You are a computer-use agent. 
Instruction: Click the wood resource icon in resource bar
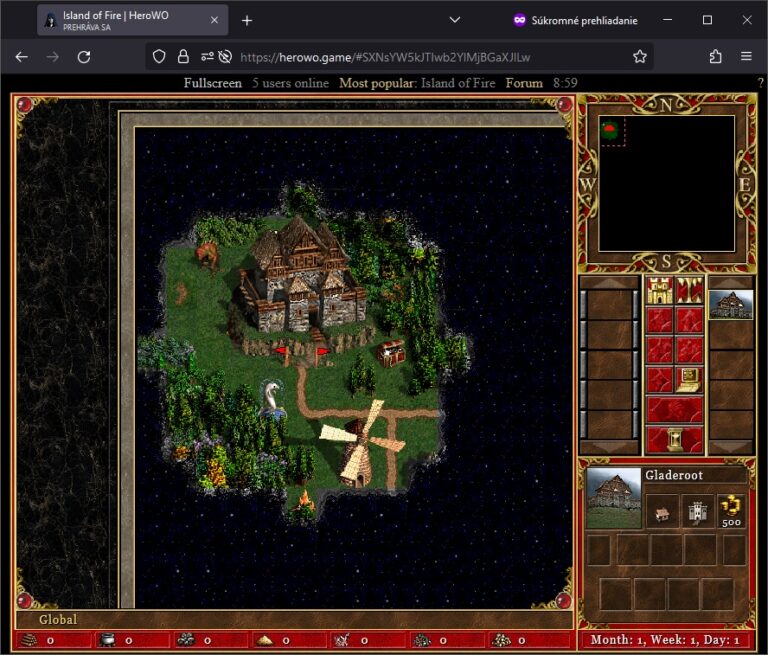click(30, 640)
